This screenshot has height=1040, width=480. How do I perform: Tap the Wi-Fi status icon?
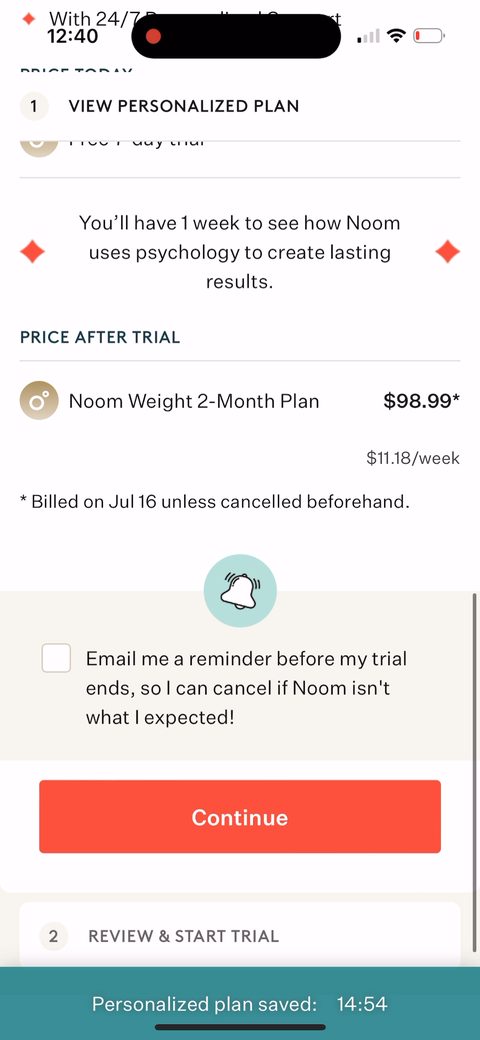tap(396, 36)
